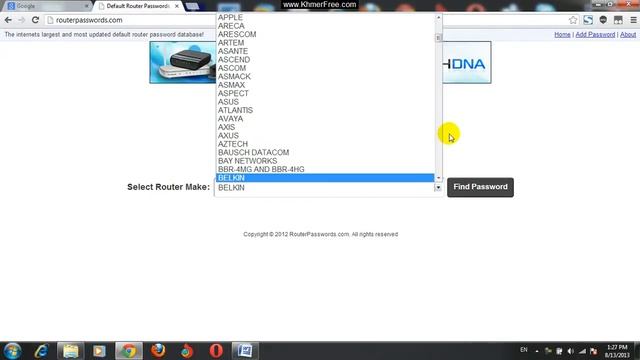Click the router image banner

pos(183,62)
